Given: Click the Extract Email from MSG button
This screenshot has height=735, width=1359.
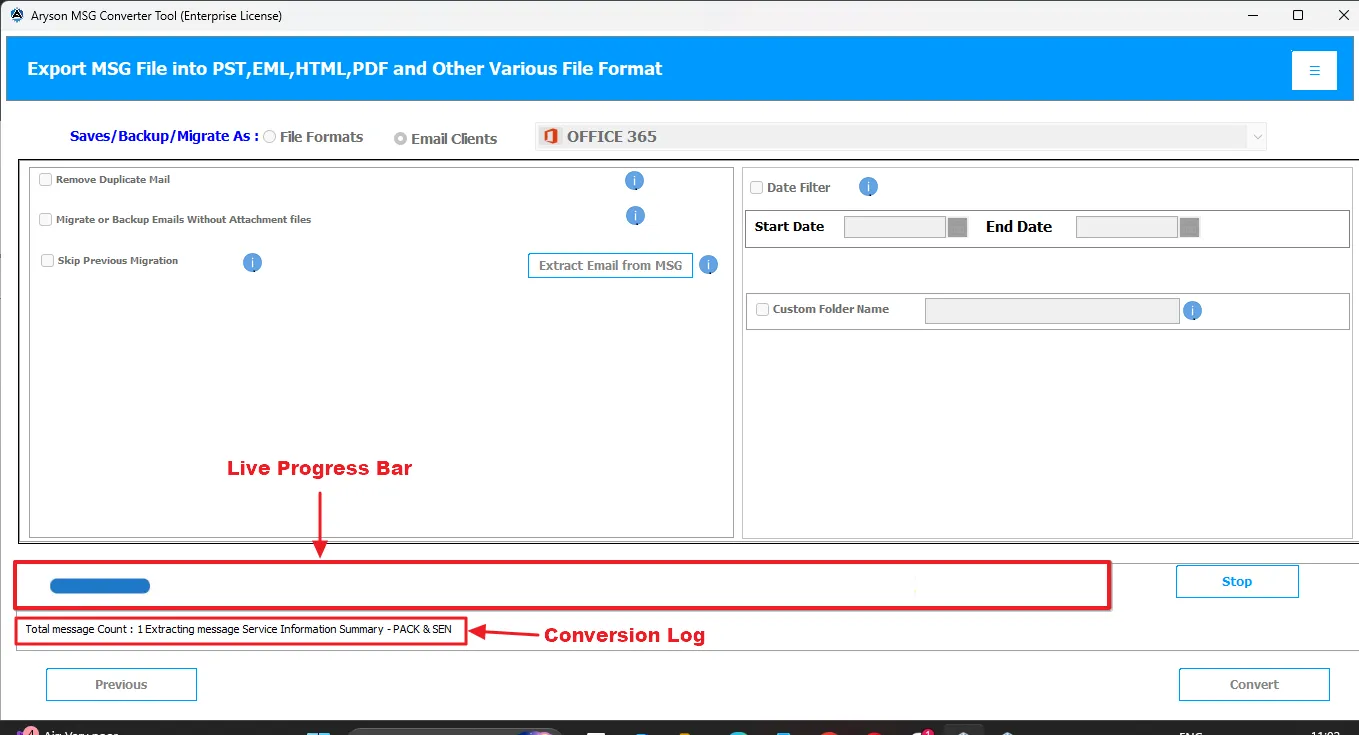Looking at the screenshot, I should click(610, 265).
